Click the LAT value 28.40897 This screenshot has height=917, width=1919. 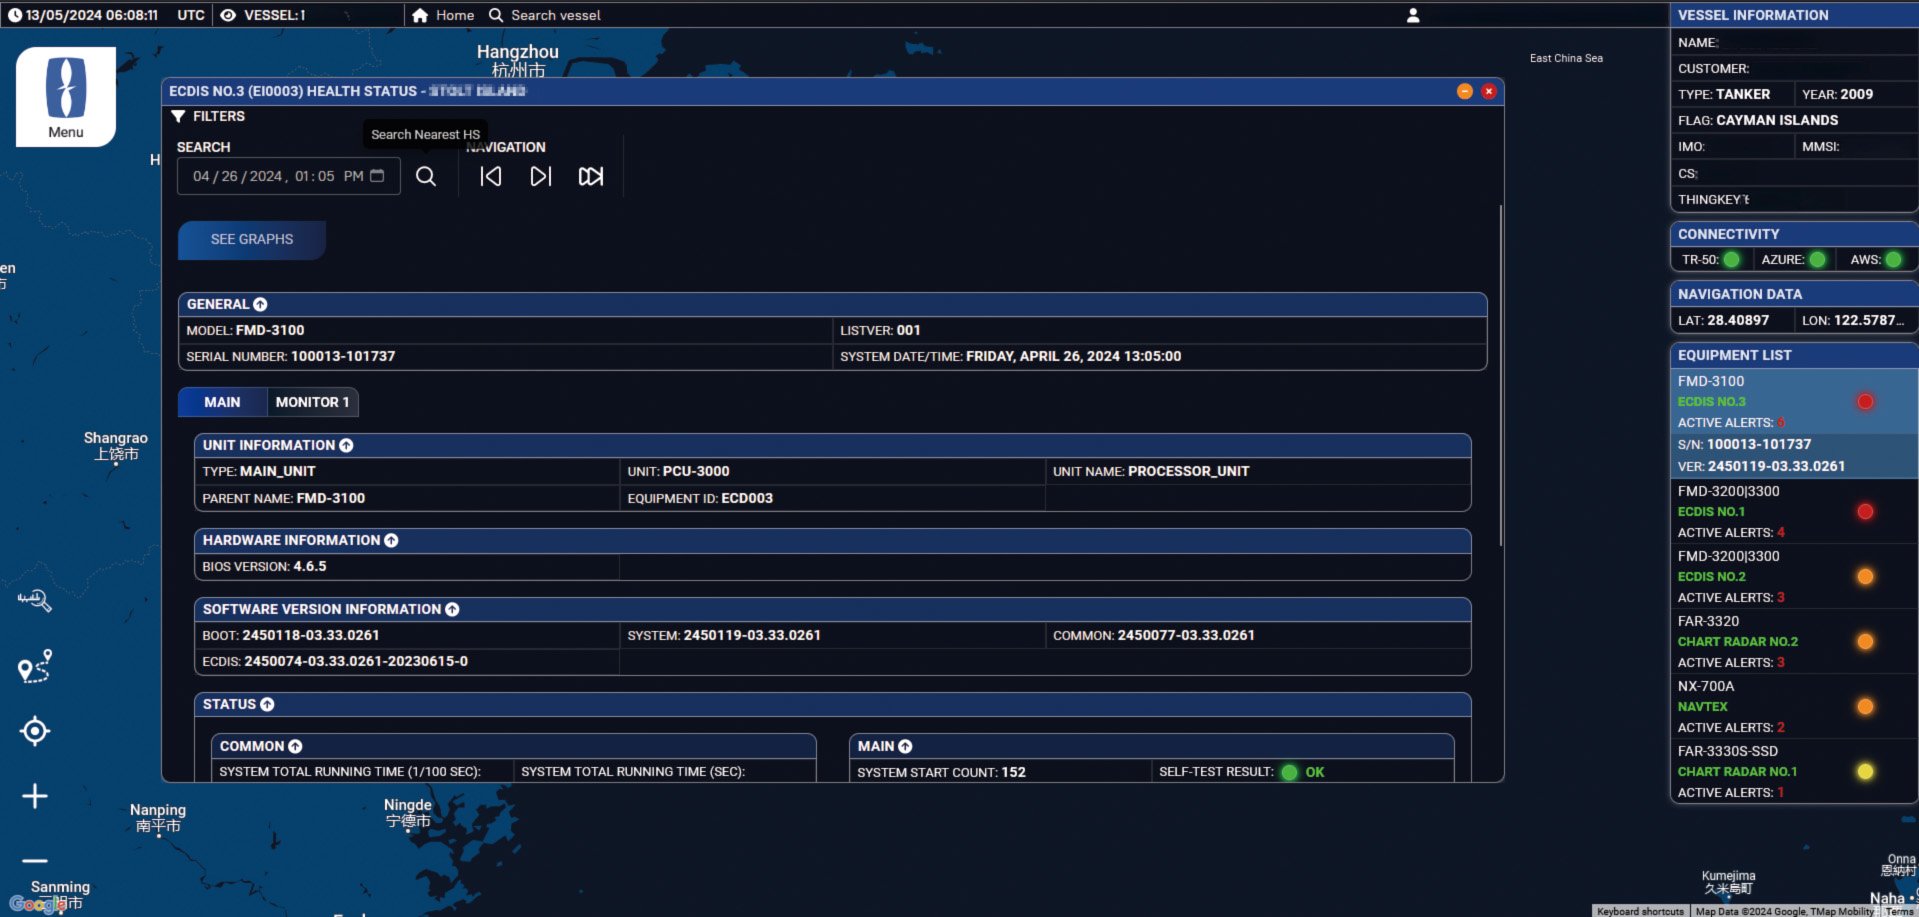click(x=1738, y=321)
